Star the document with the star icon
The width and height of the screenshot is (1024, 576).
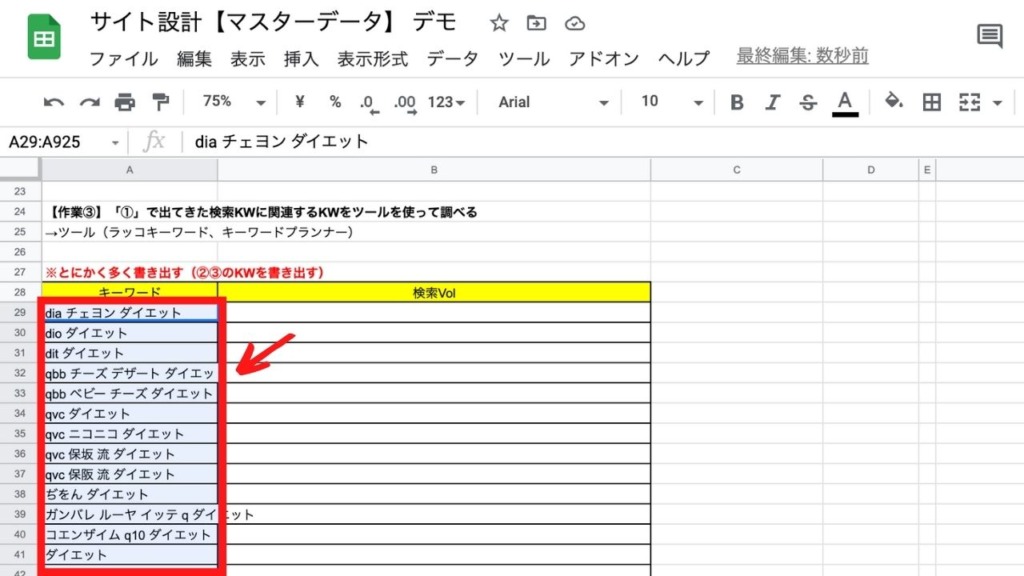[x=499, y=24]
